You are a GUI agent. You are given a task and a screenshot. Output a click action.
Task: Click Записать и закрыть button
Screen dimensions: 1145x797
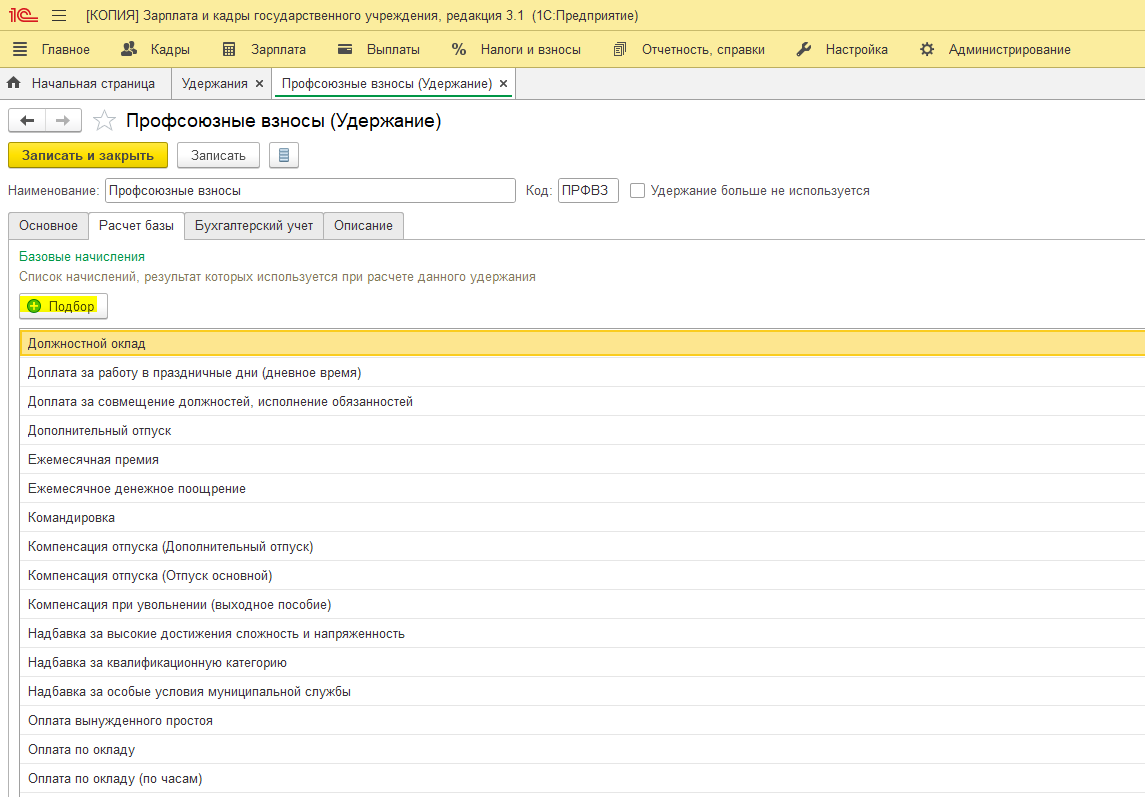[x=88, y=155]
